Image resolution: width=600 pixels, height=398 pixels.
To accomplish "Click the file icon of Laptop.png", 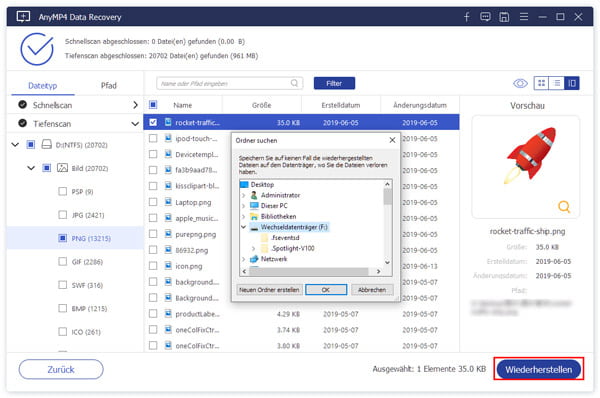I will [x=168, y=202].
